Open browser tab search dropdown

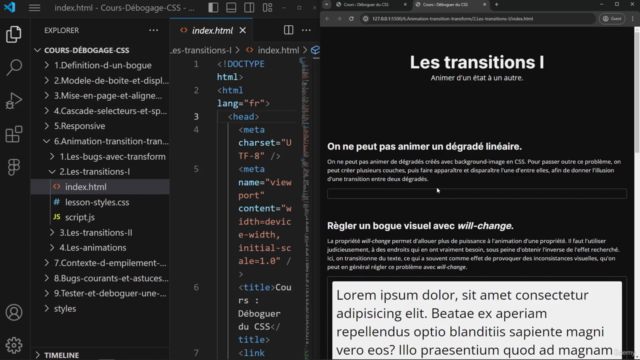[327, 4]
